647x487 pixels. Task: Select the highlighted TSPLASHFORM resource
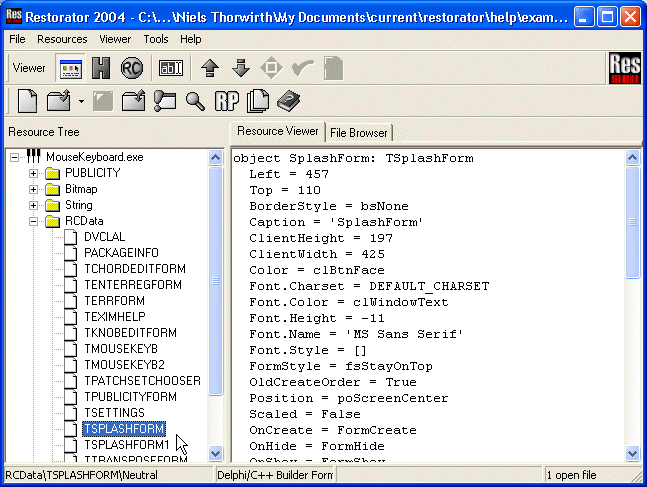(124, 429)
